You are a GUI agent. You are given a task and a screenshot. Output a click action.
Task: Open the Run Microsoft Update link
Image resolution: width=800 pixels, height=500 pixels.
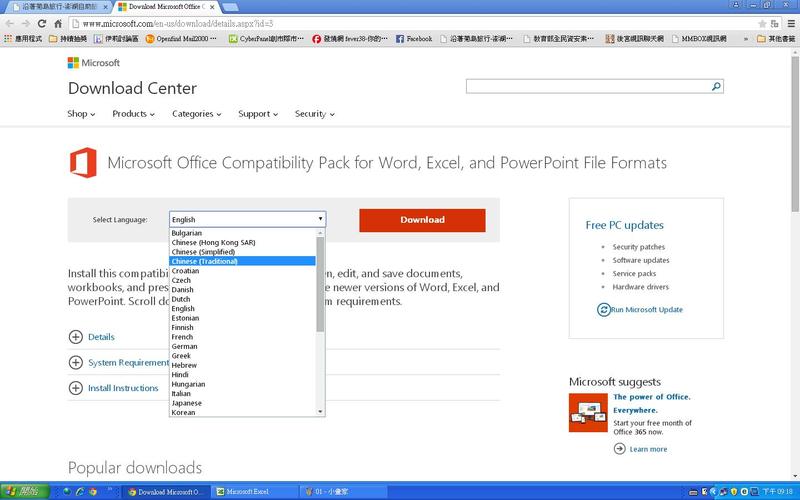[646, 310]
